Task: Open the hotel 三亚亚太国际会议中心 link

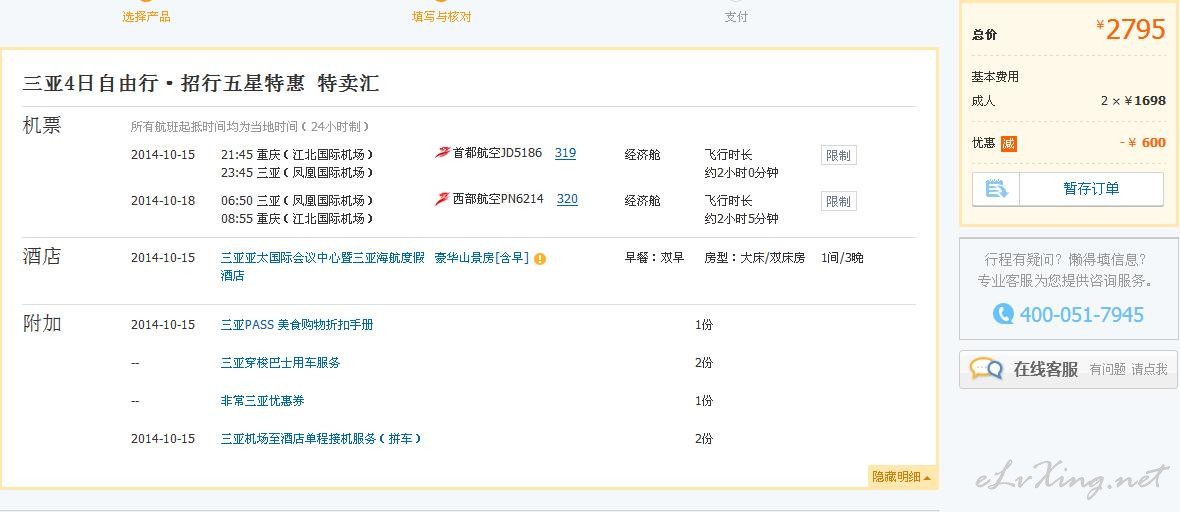Action: pyautogui.click(x=322, y=258)
